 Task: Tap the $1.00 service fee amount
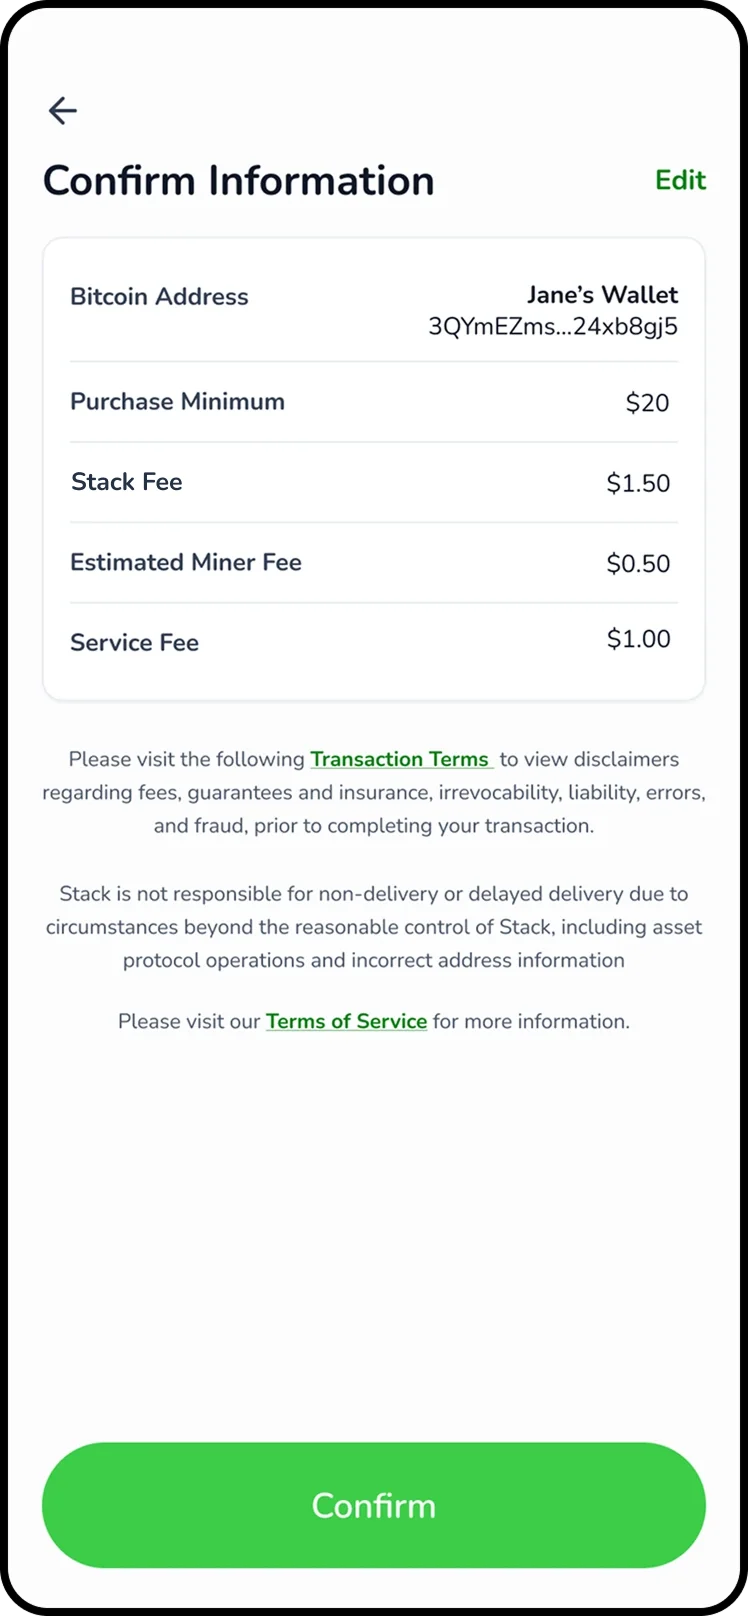tap(638, 639)
